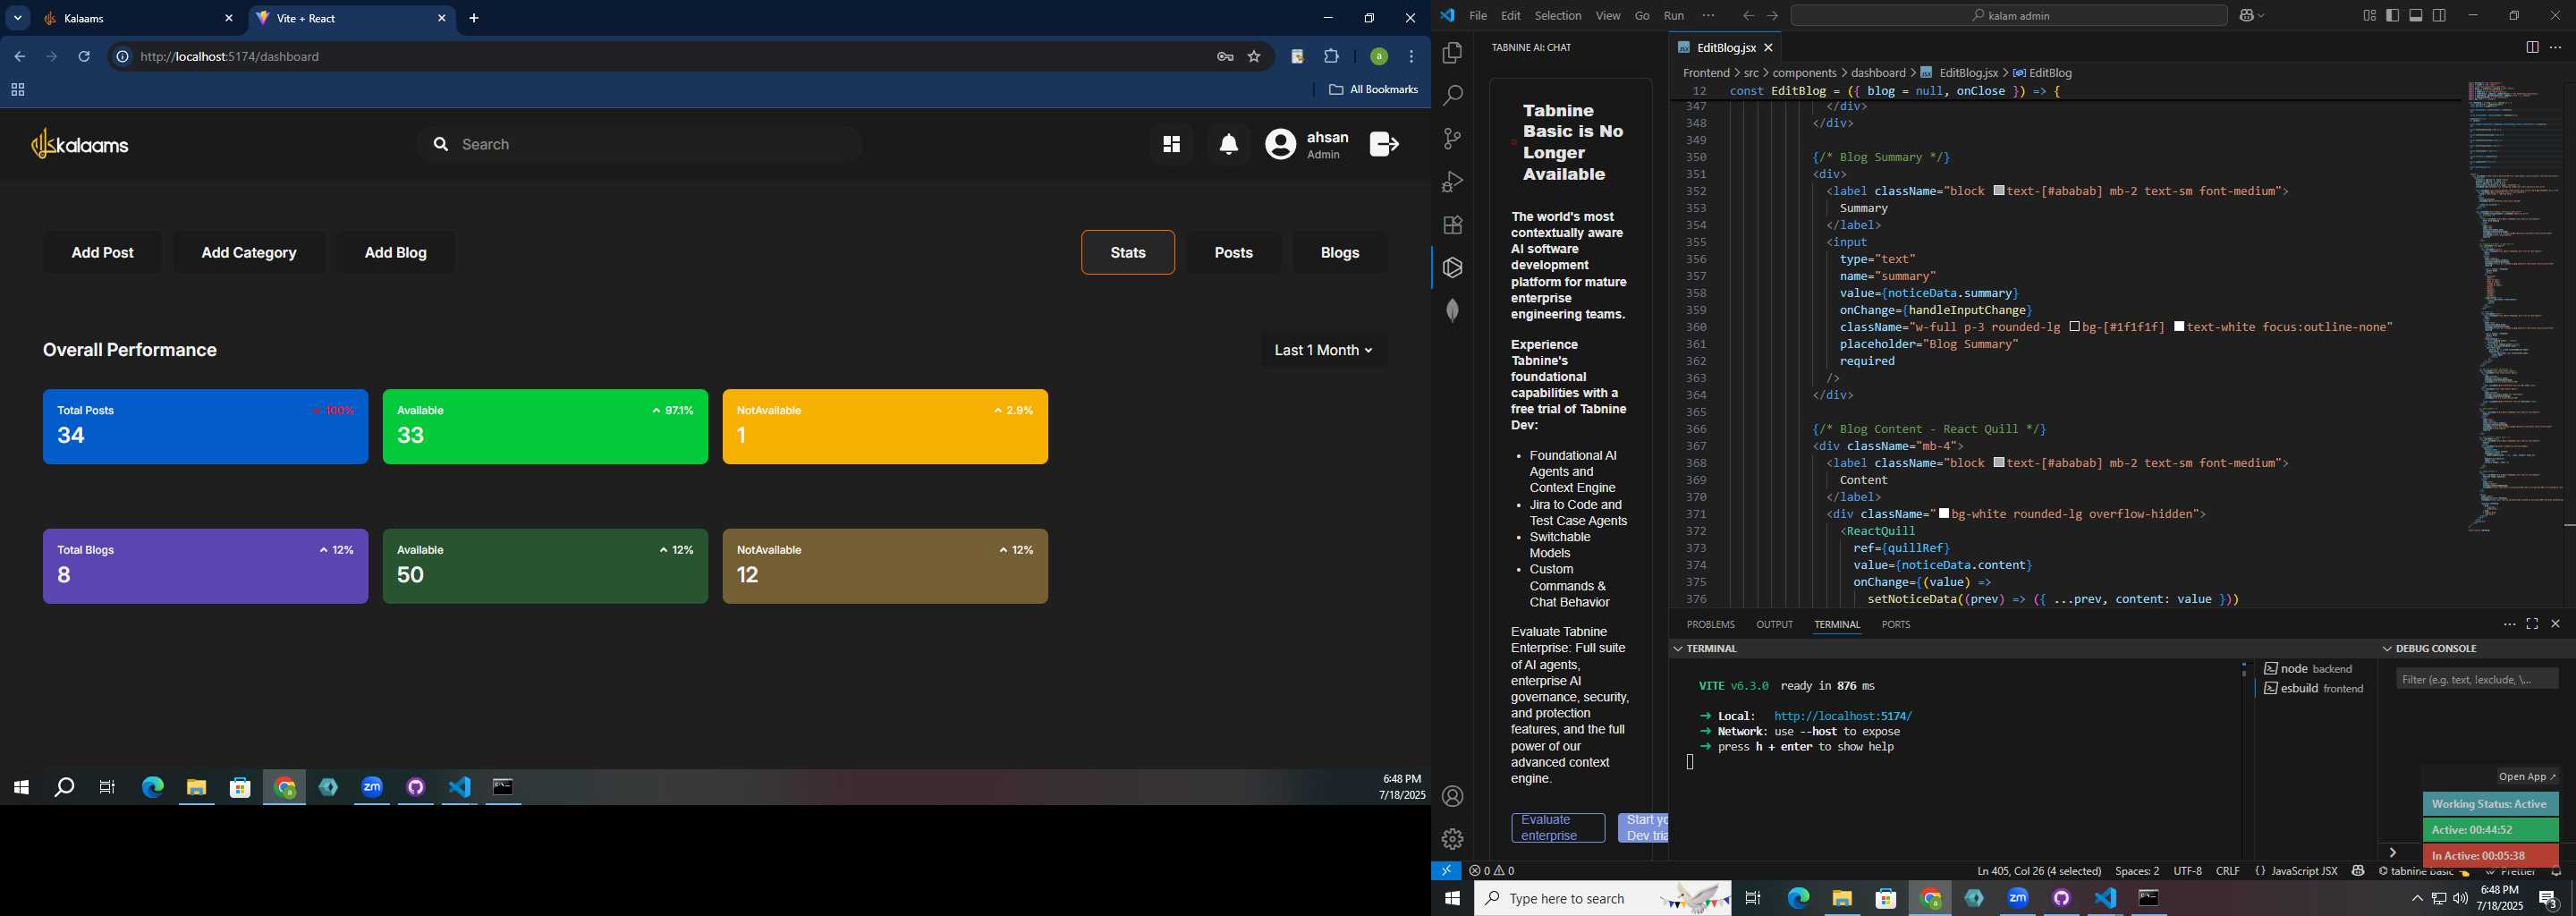Open the Chrome extensions puzzle icon
2576x916 pixels.
[x=1331, y=57]
